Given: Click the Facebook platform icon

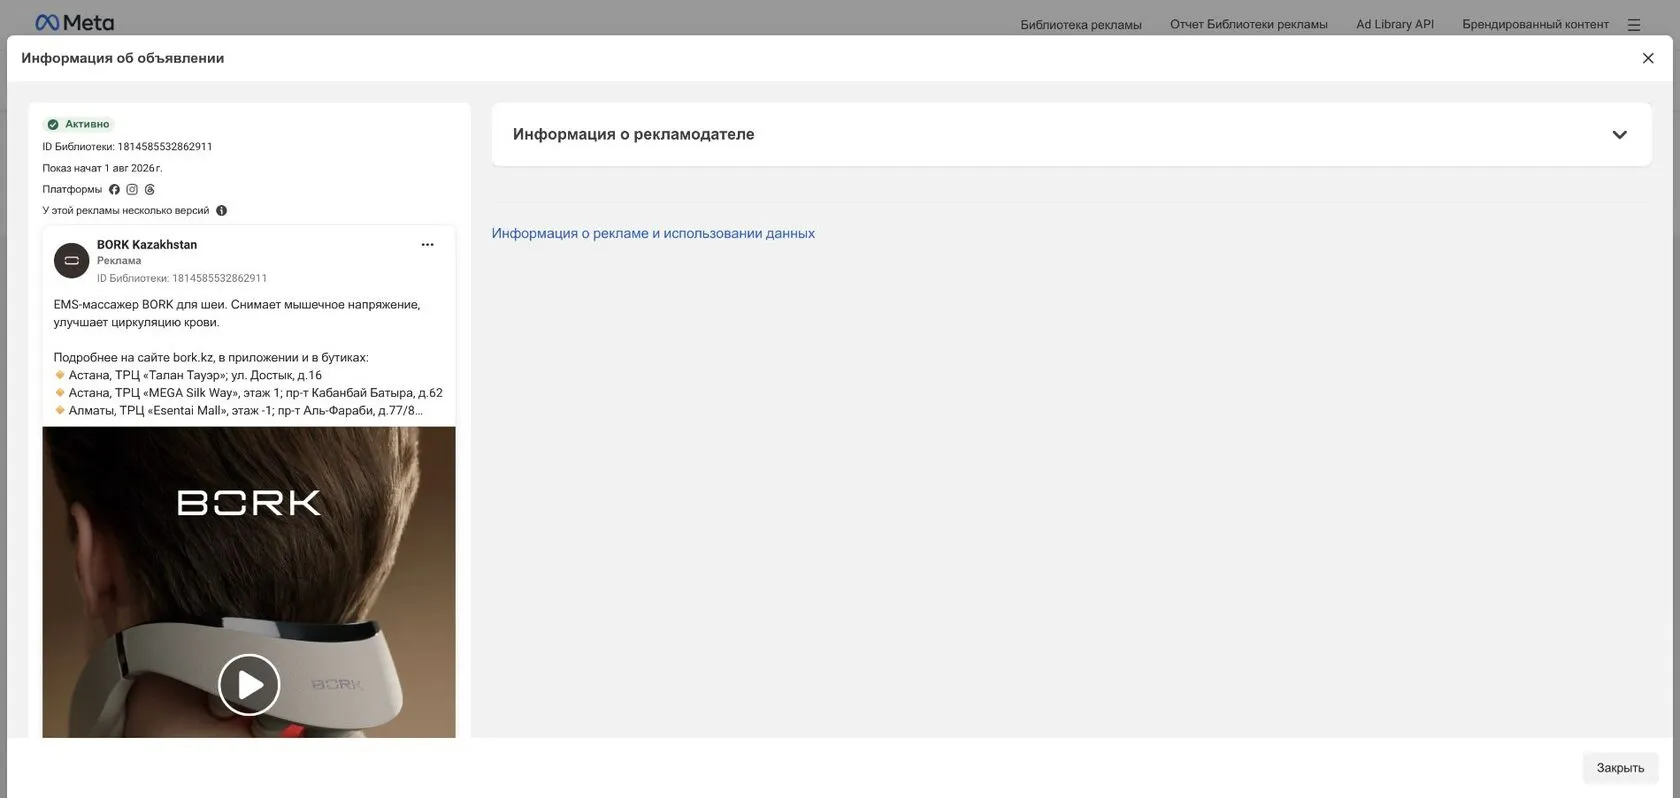Looking at the screenshot, I should pos(114,189).
